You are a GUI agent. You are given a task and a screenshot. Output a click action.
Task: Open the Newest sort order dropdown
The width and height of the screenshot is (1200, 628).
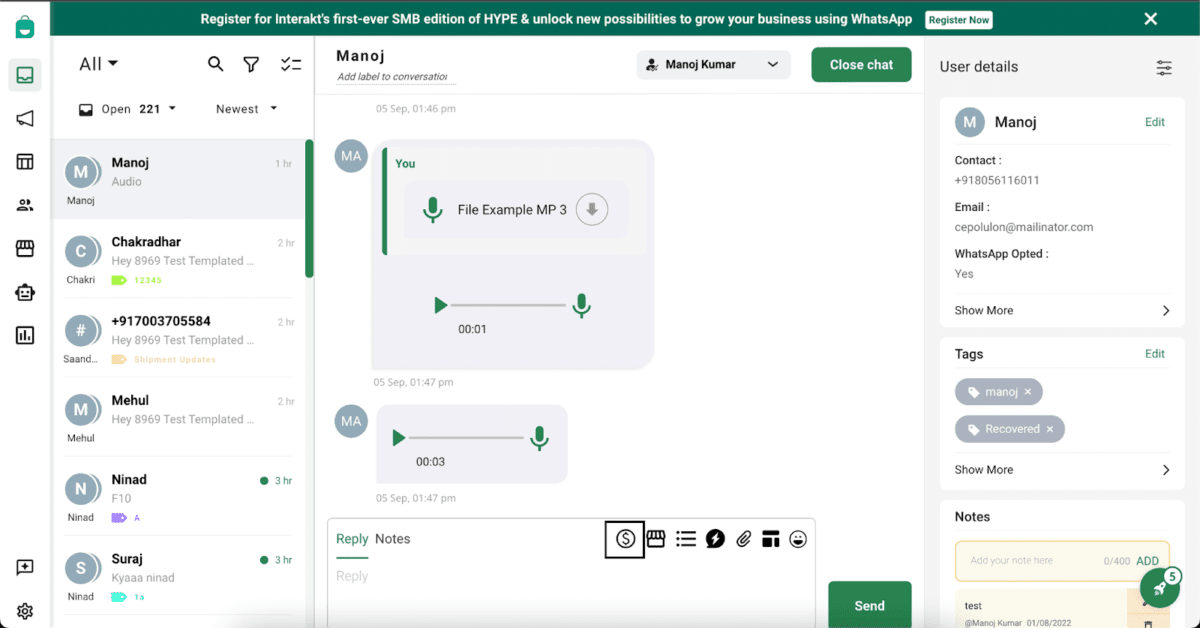tap(243, 109)
